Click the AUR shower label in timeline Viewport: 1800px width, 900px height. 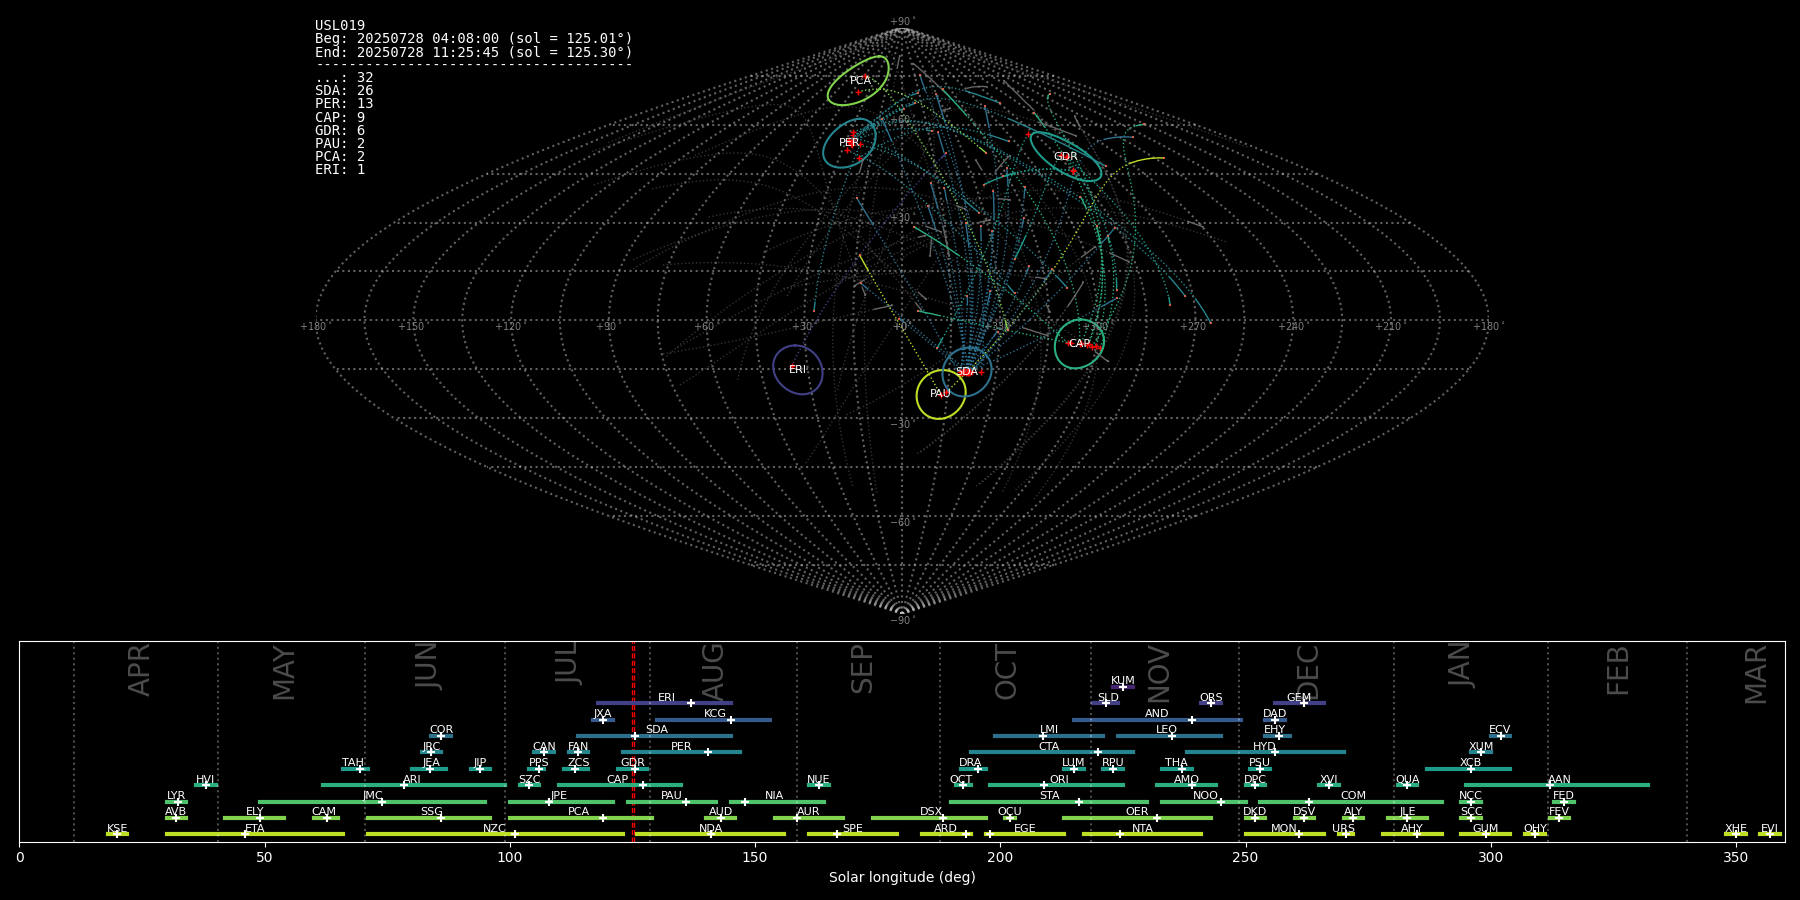808,812
